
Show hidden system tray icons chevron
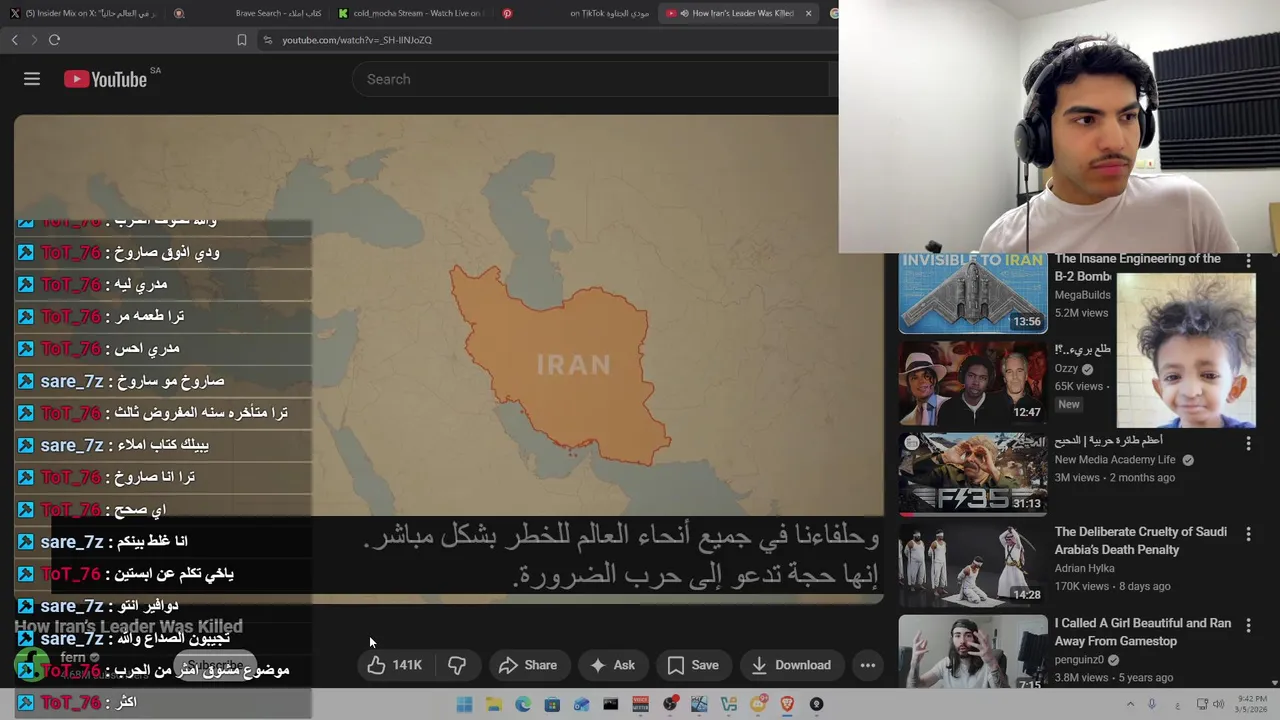click(x=1131, y=704)
